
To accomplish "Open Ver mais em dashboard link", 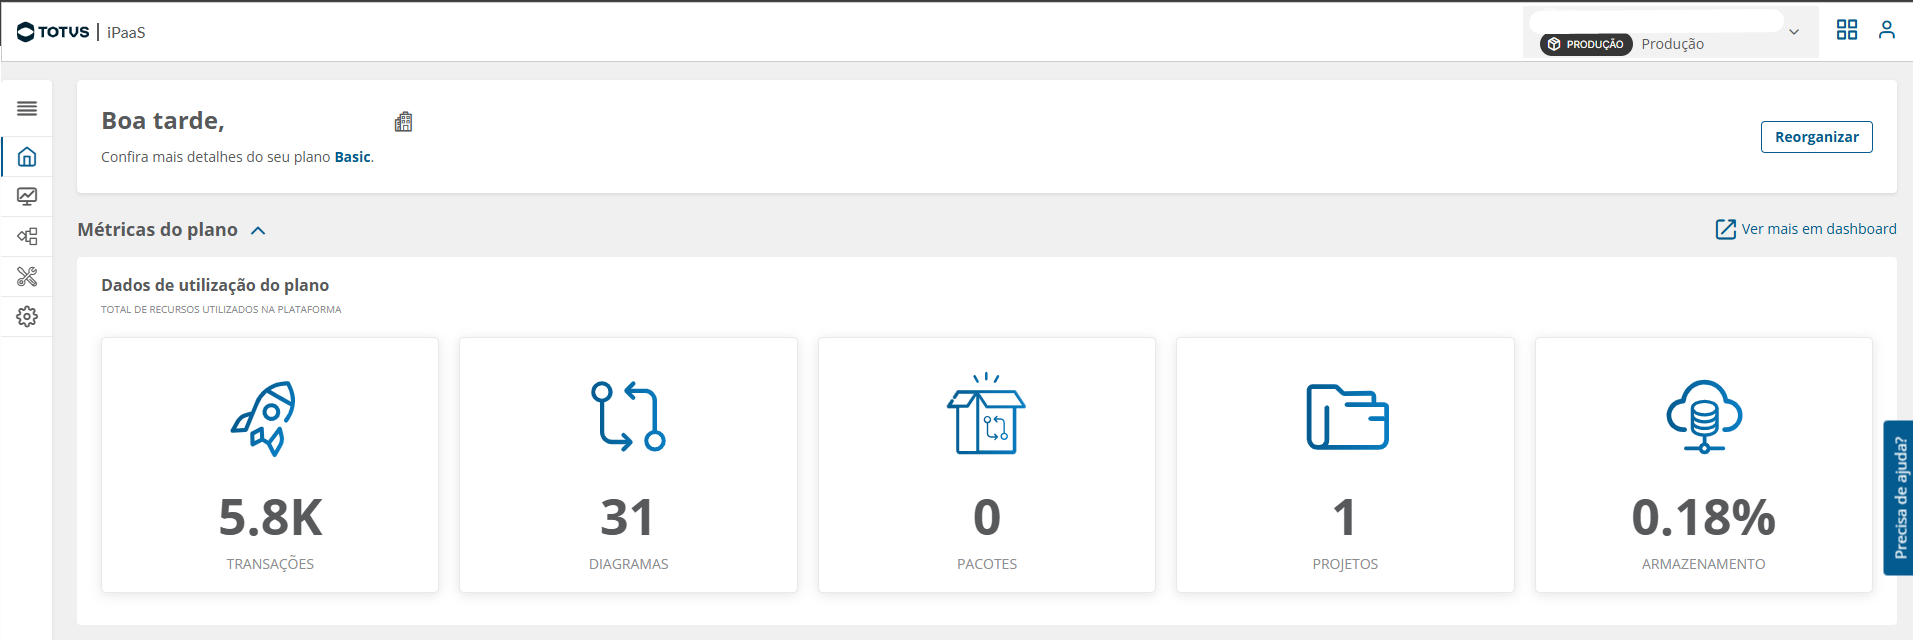I will pos(1819,229).
